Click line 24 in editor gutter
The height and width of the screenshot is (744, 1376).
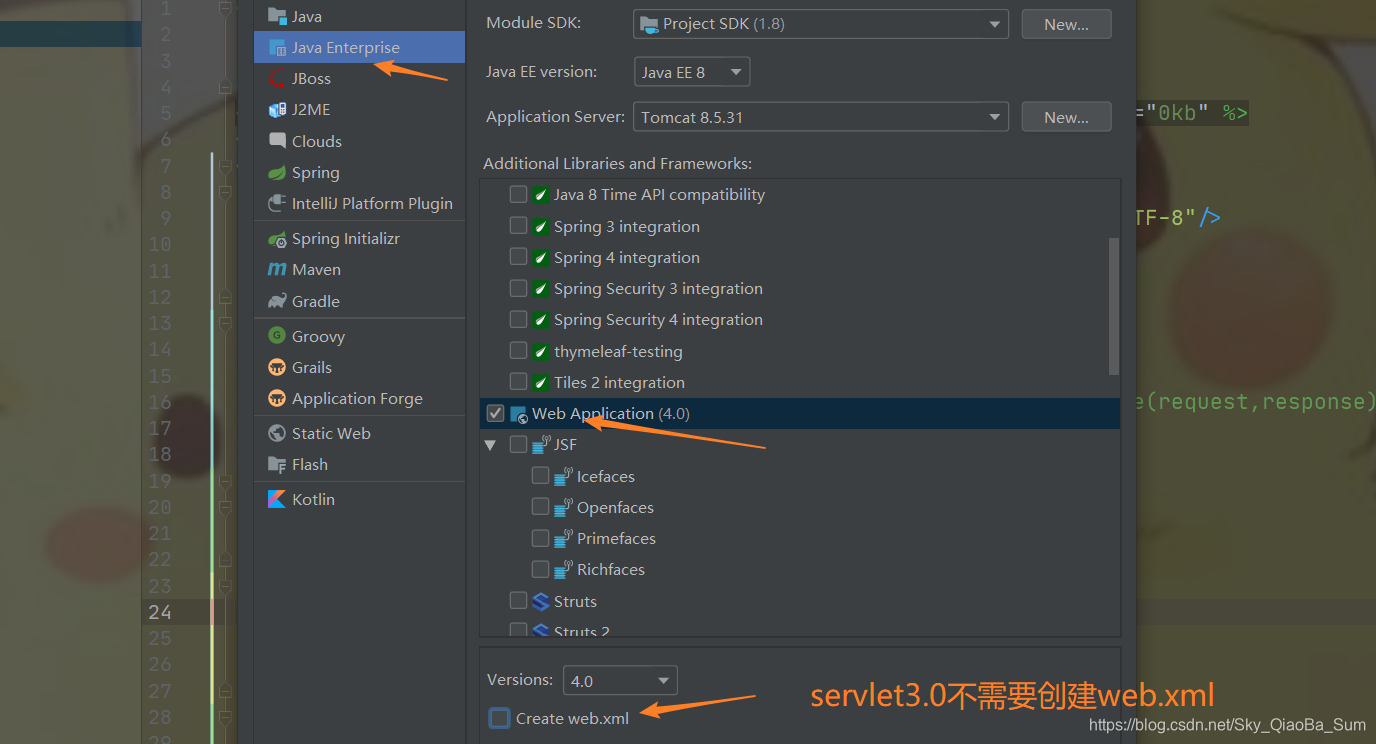(160, 612)
